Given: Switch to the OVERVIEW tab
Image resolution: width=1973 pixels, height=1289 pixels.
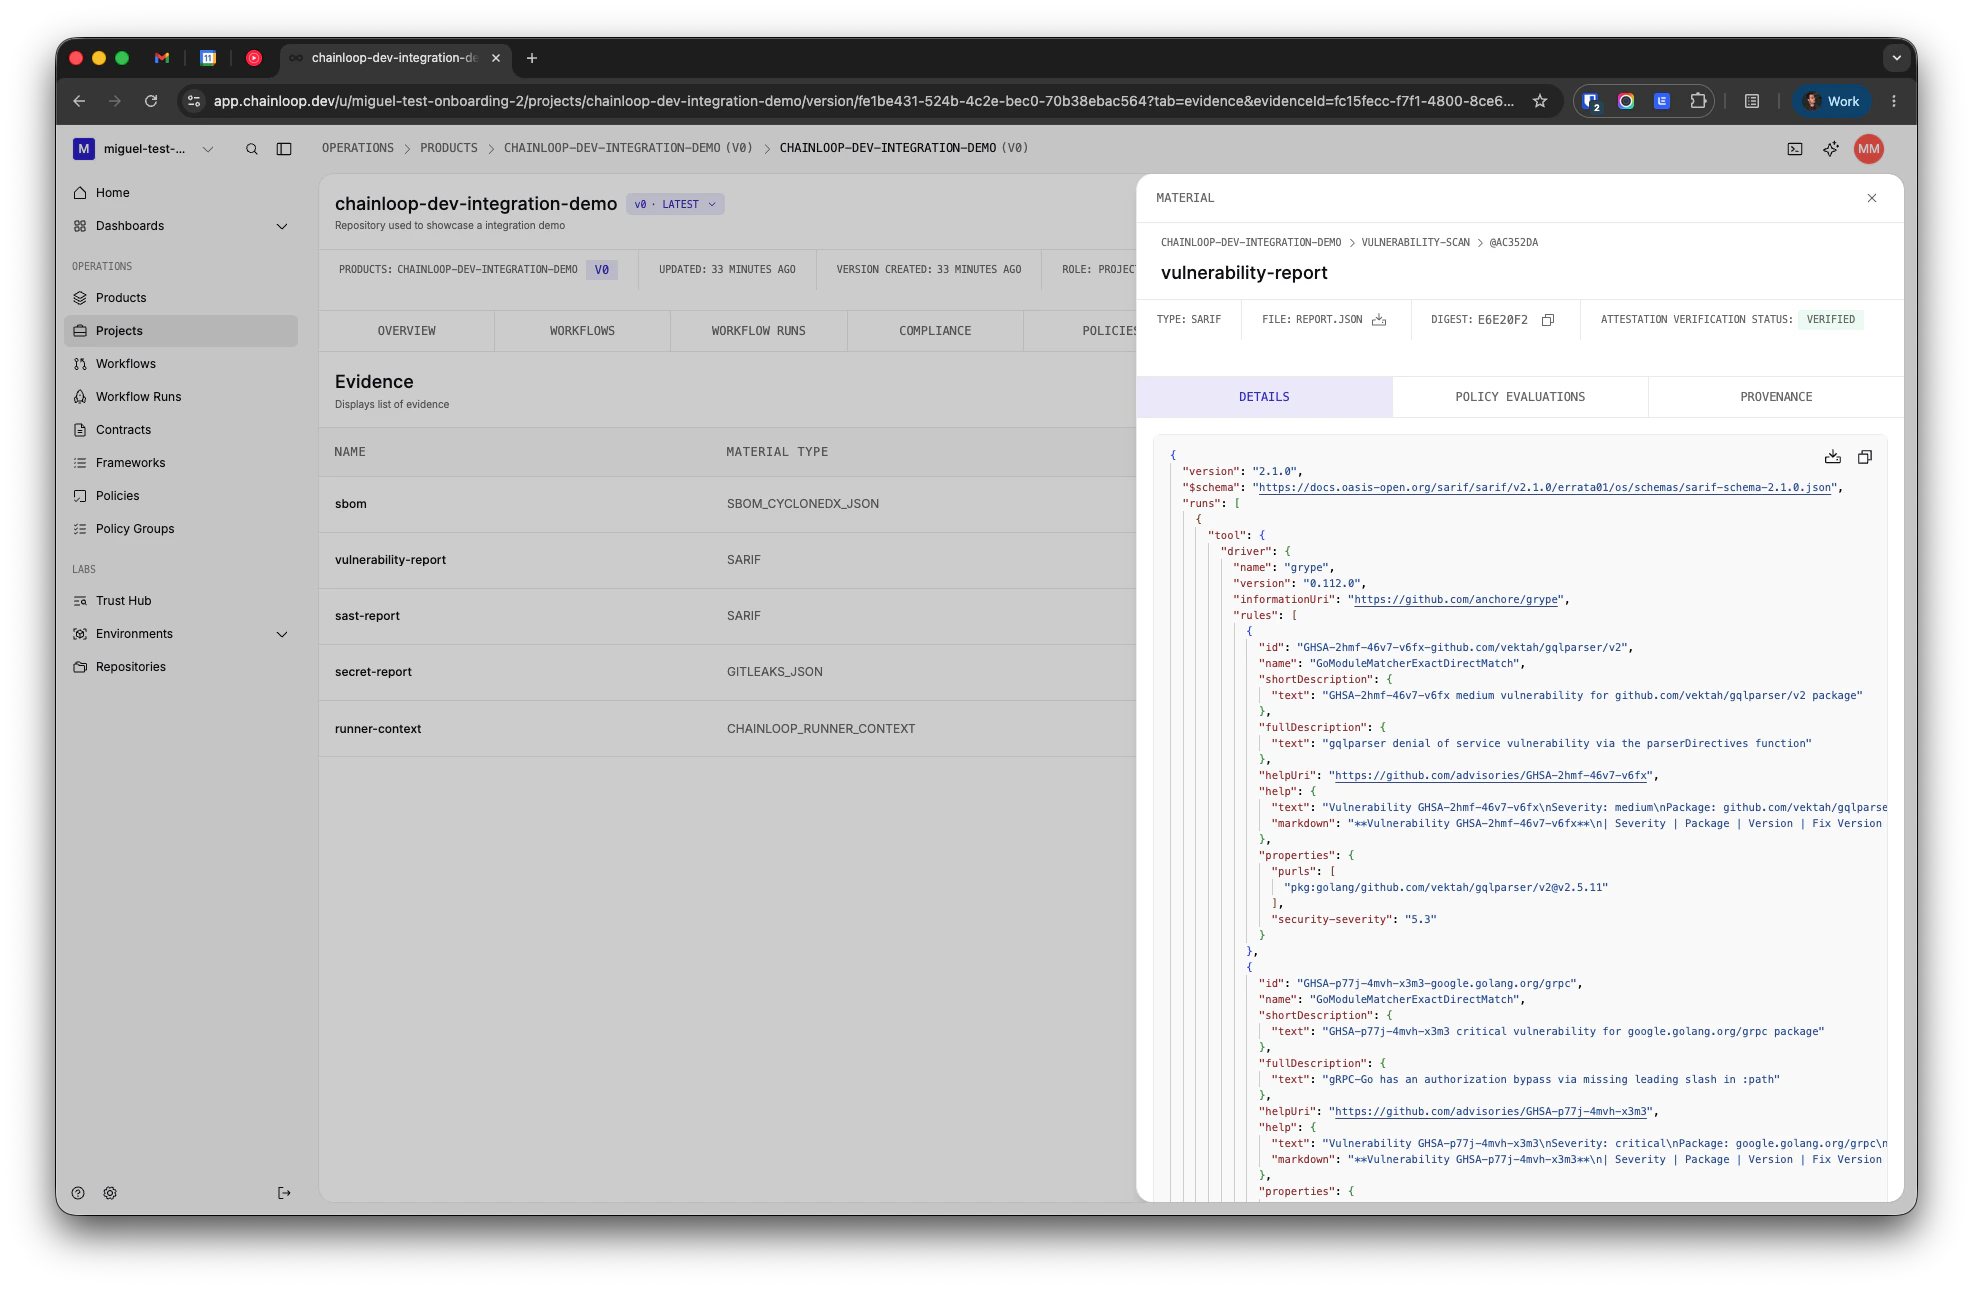Looking at the screenshot, I should [x=407, y=331].
